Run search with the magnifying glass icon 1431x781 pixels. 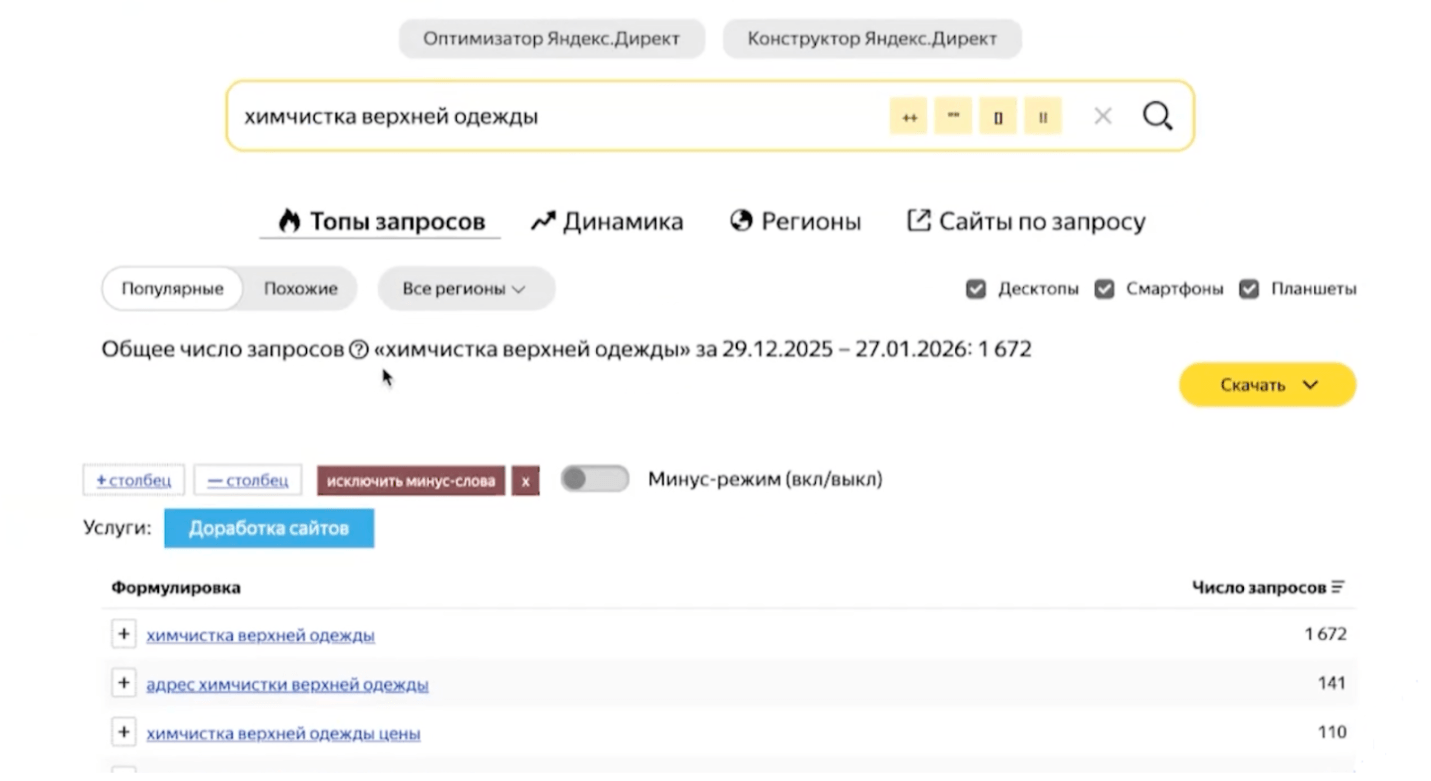1157,116
